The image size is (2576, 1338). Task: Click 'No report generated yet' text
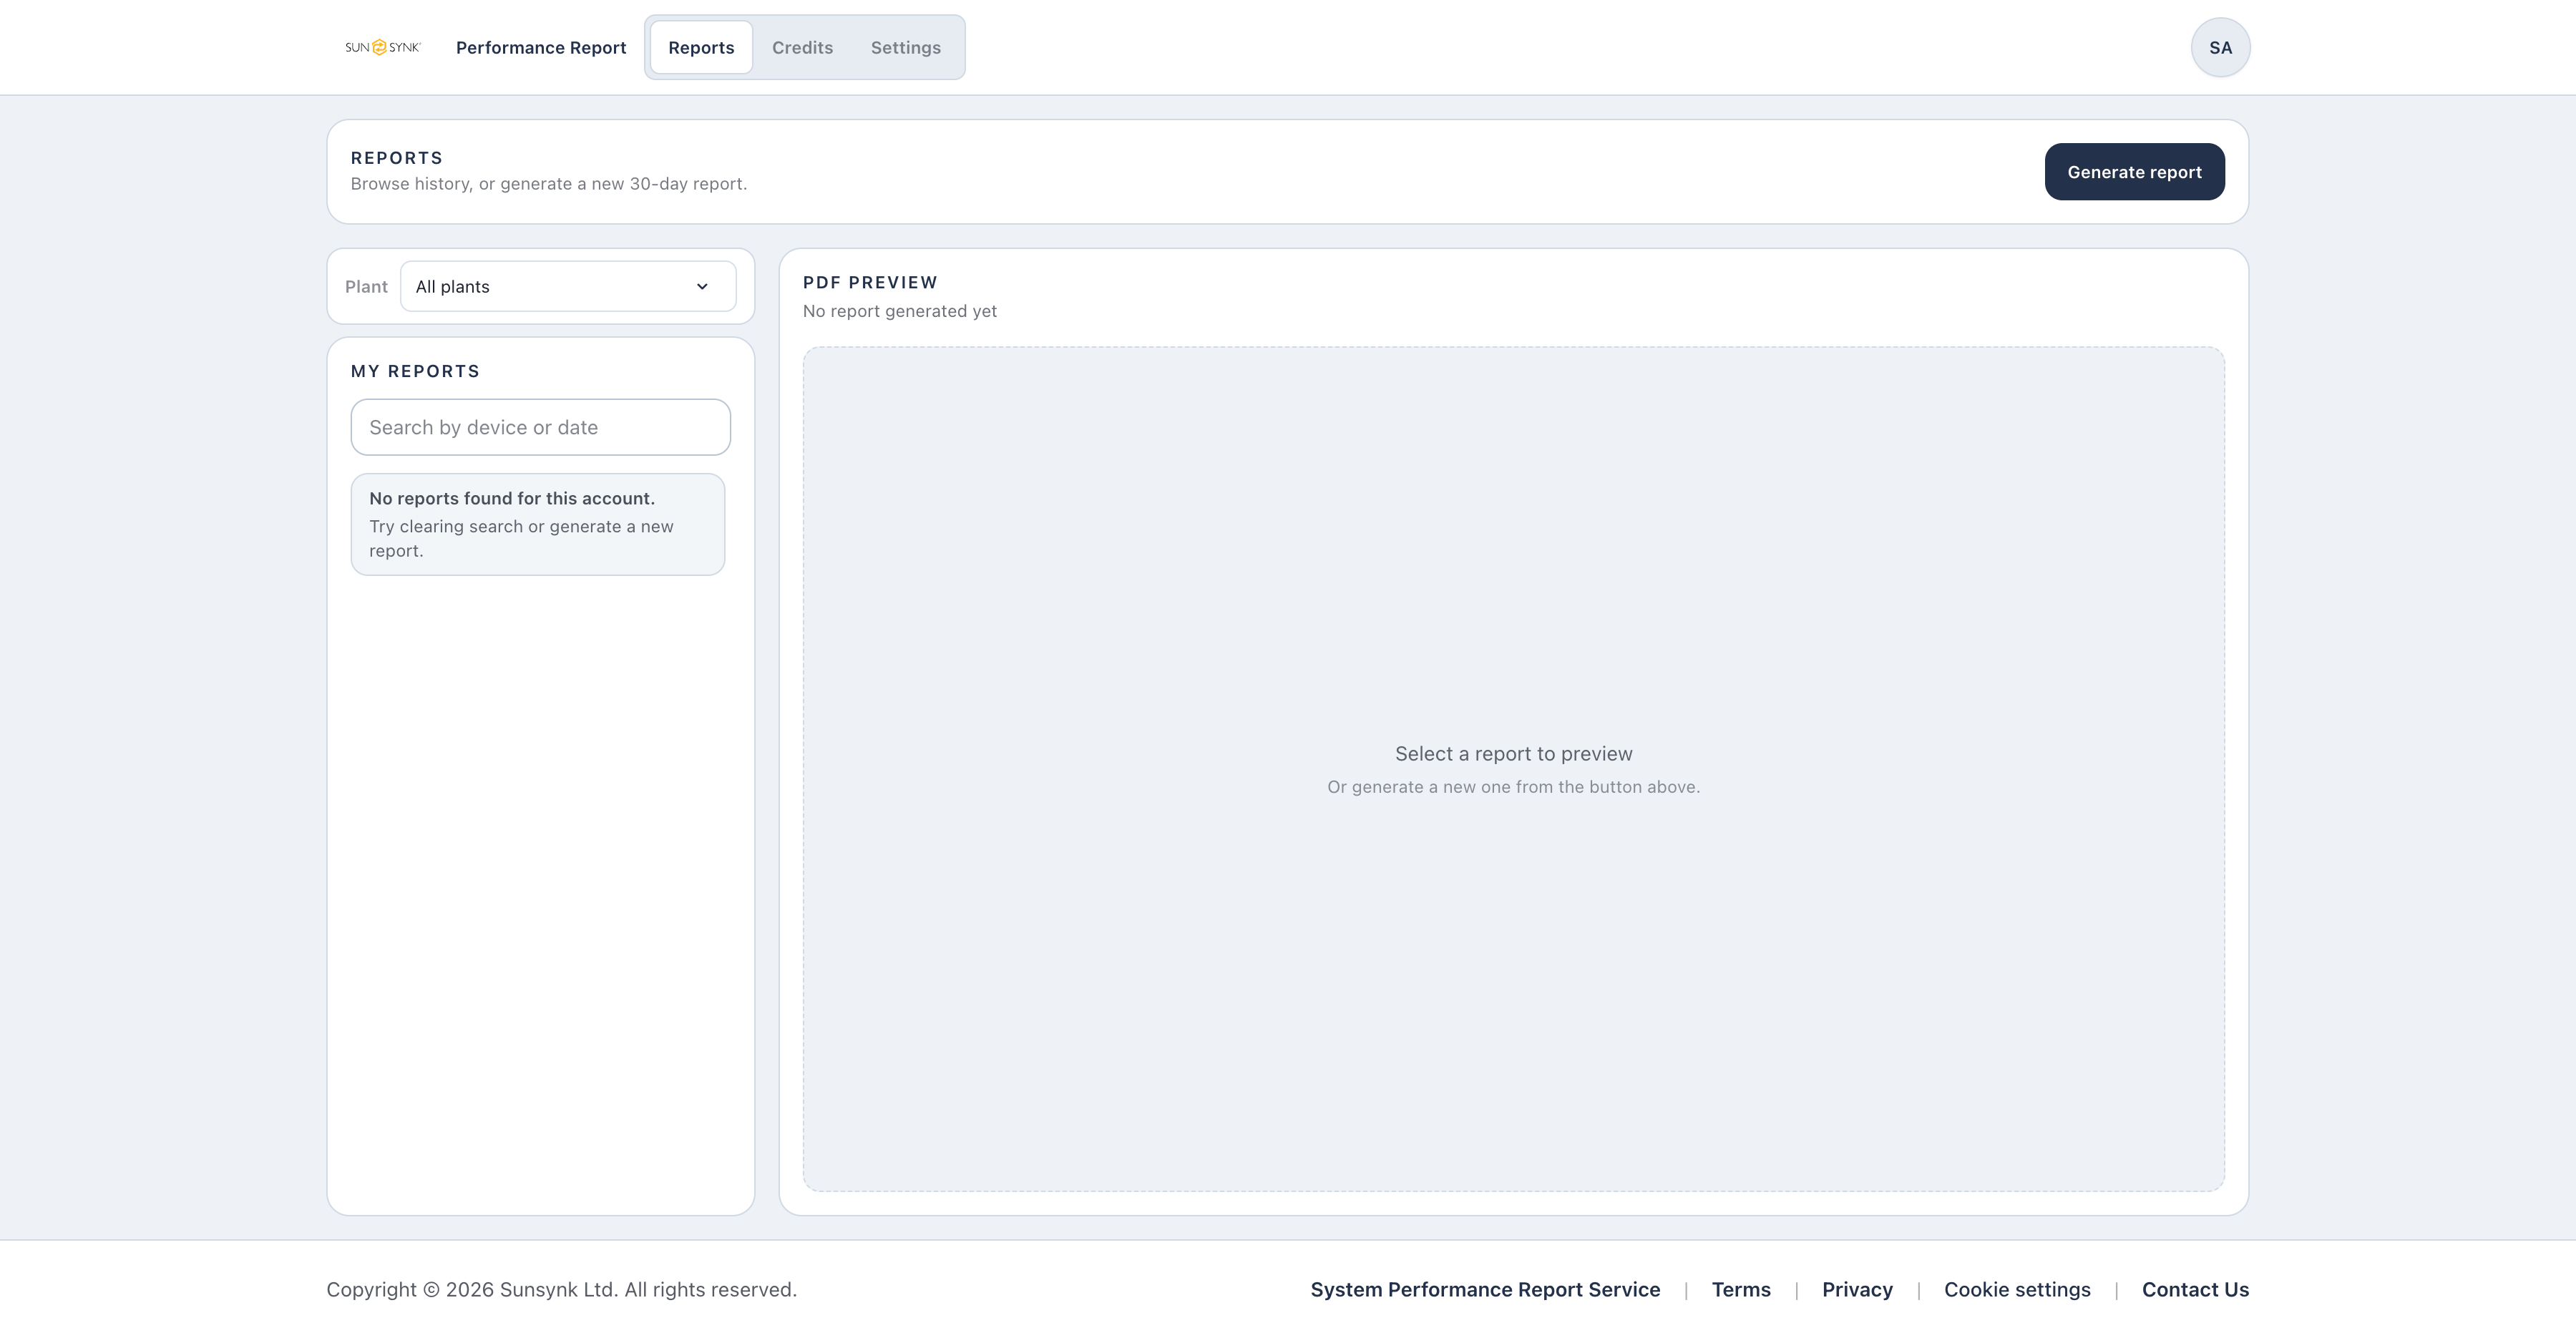point(899,311)
